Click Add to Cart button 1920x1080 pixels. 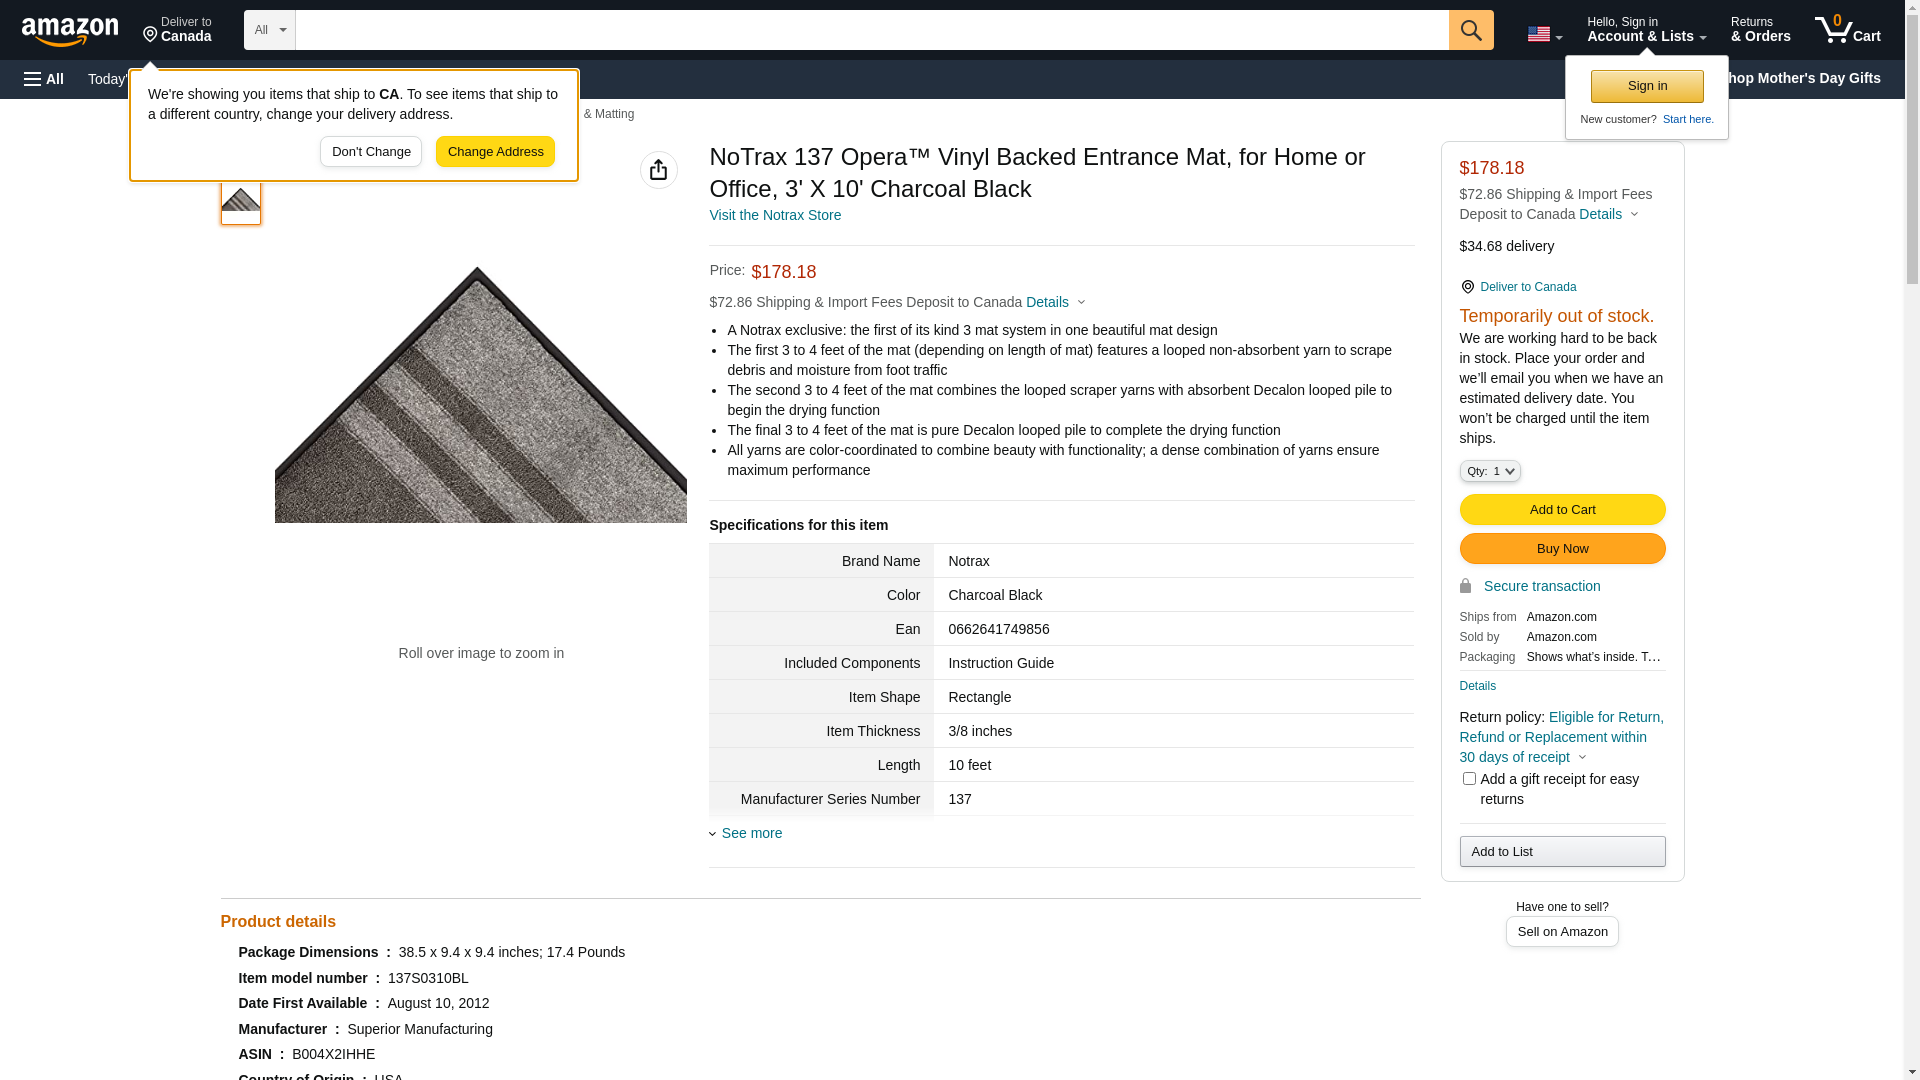[x=1561, y=509]
